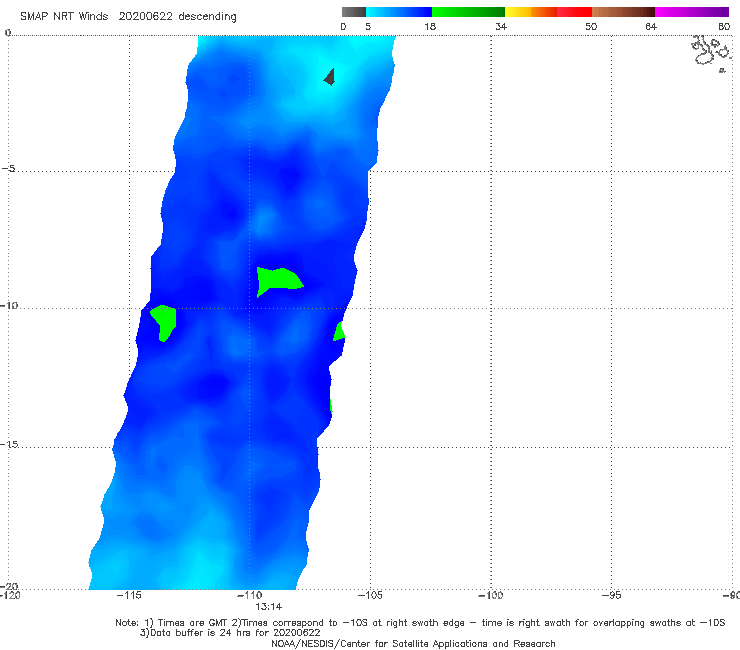Screen dimensions: 740x650
Task: Click the color bar label '64'
Action: (x=651, y=27)
